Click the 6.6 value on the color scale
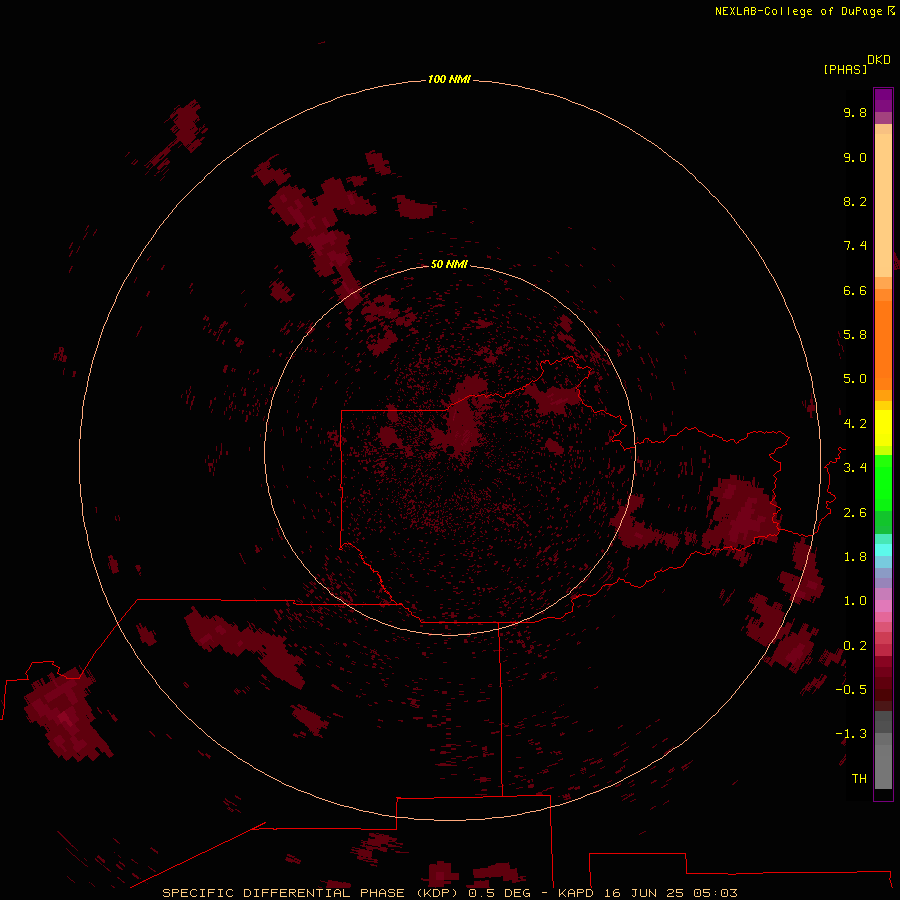 tap(855, 290)
